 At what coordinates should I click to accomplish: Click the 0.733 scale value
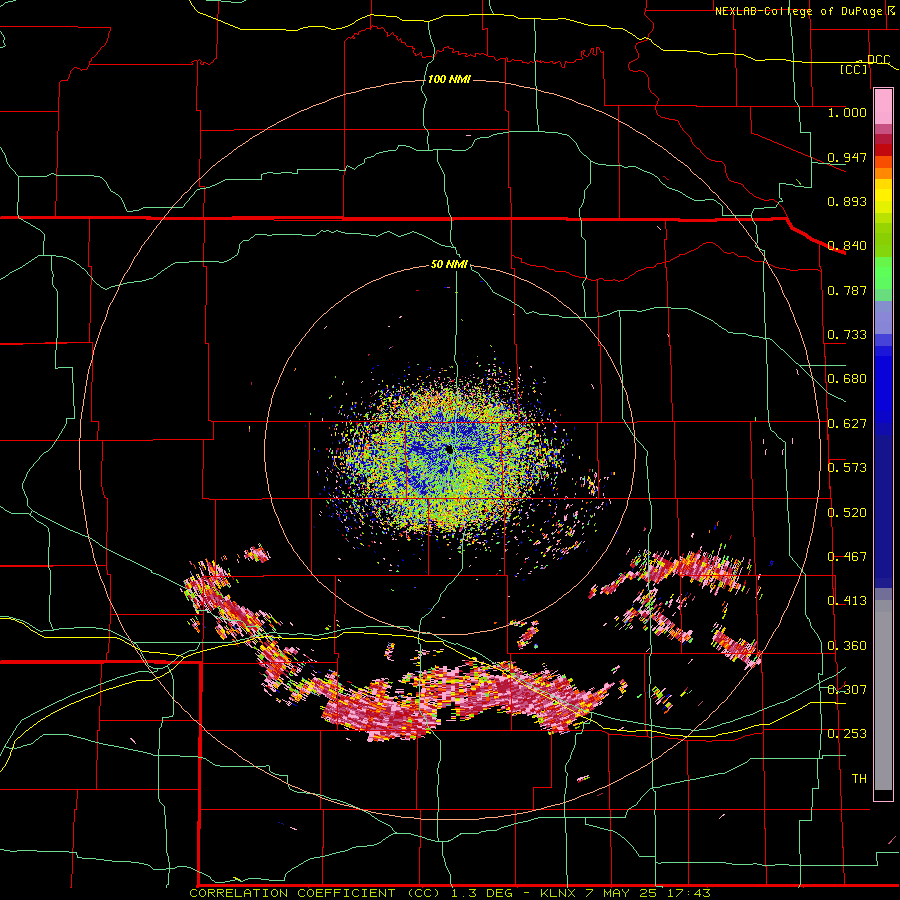tap(847, 335)
